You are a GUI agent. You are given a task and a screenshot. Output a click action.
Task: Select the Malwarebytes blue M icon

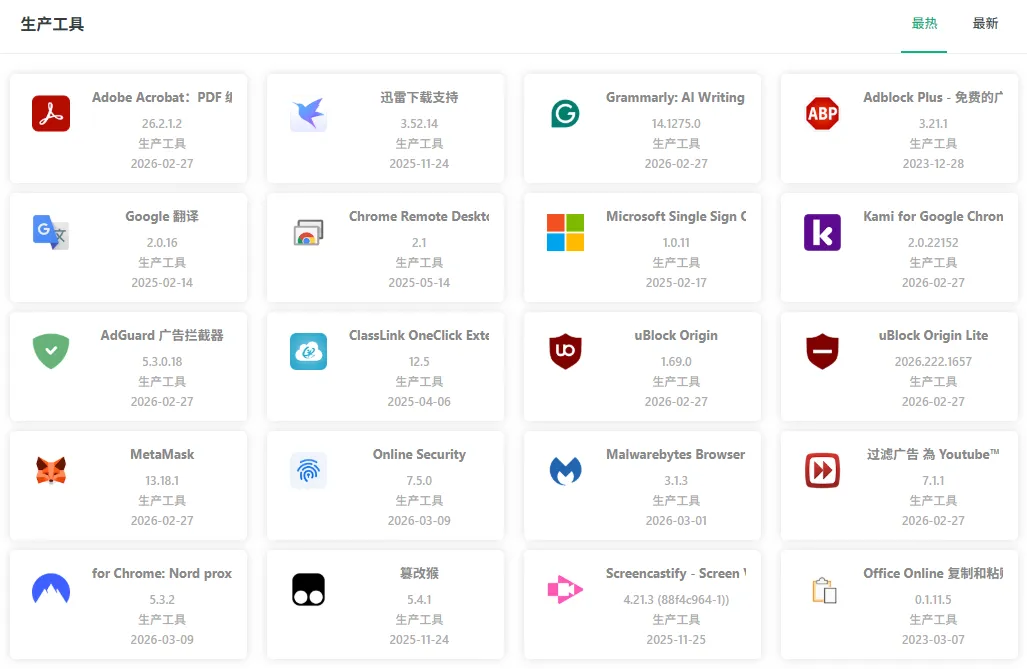click(565, 470)
